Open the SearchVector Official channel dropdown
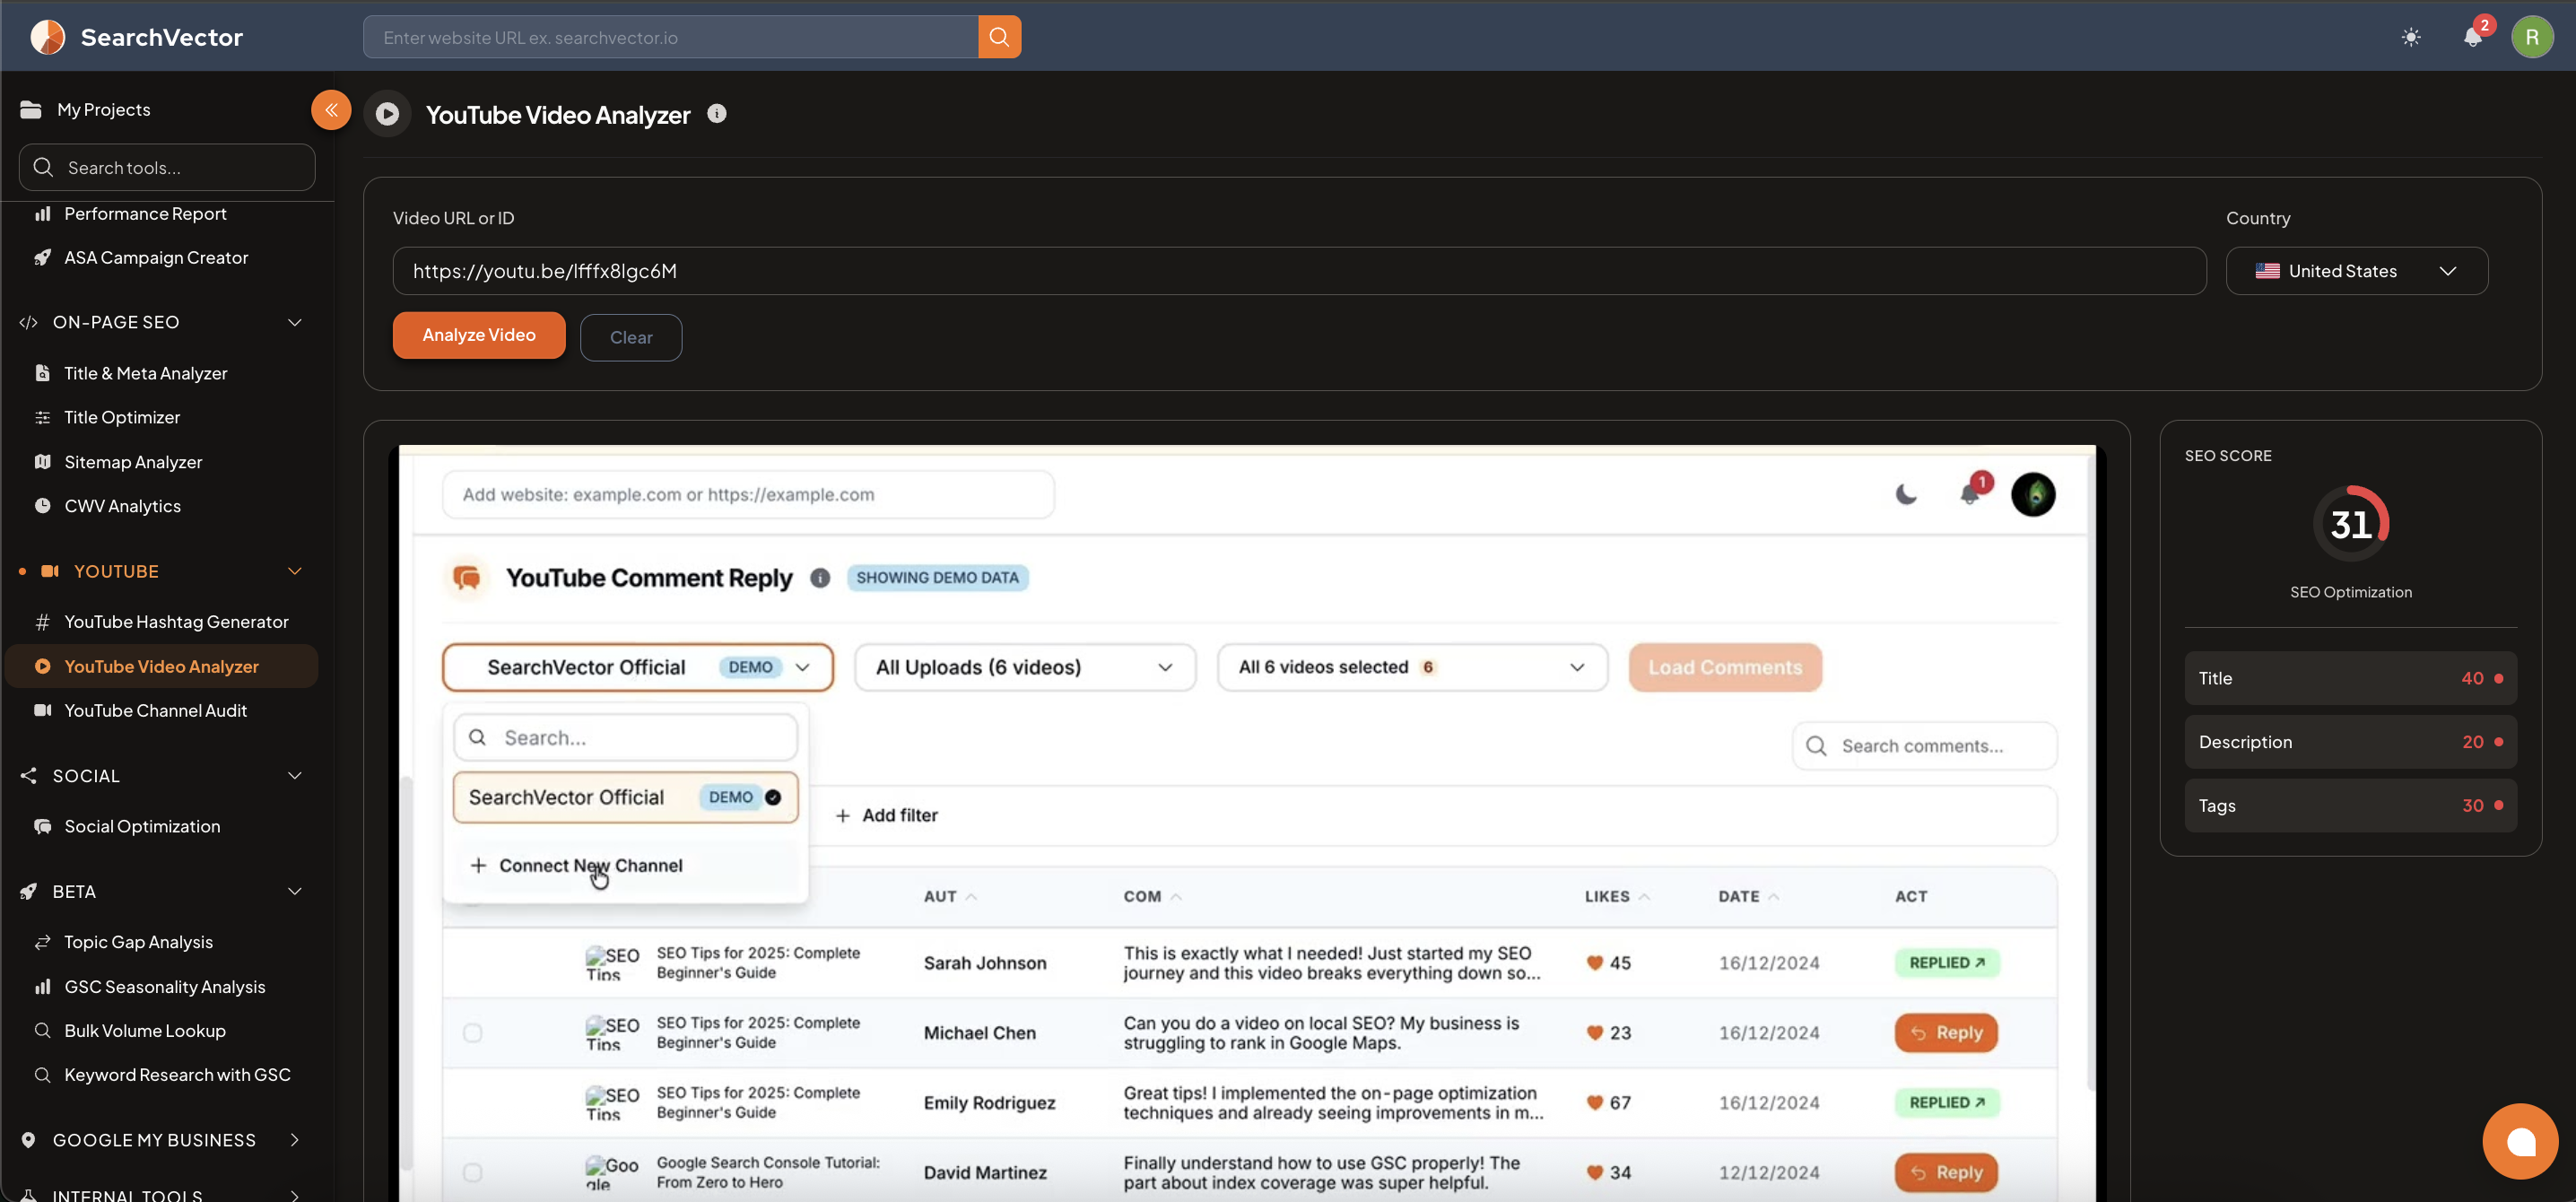The image size is (2576, 1202). click(x=638, y=667)
